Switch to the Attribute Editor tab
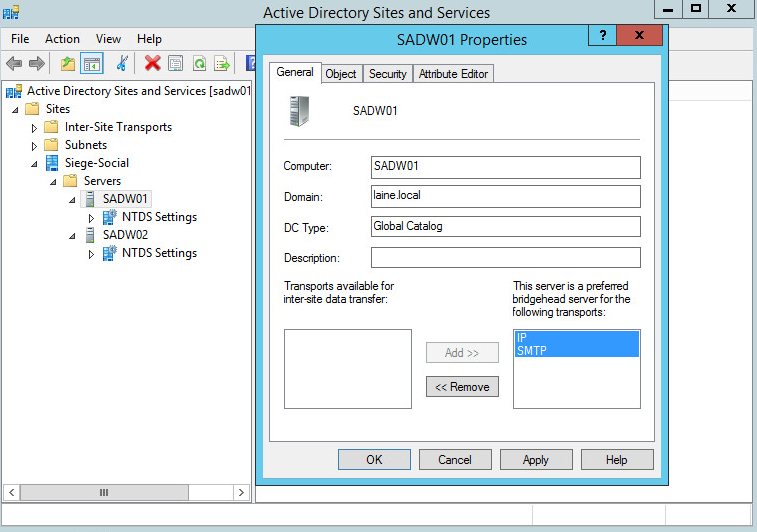The height and width of the screenshot is (532, 757). pyautogui.click(x=453, y=74)
